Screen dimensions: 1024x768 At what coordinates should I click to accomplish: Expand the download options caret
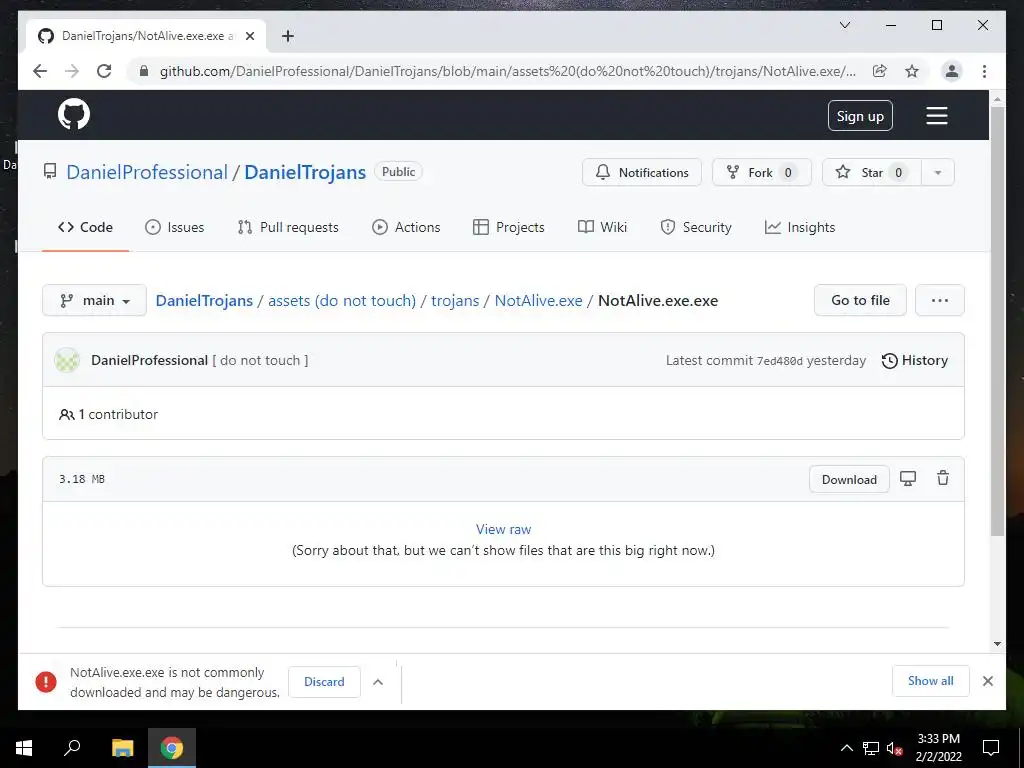pos(377,682)
